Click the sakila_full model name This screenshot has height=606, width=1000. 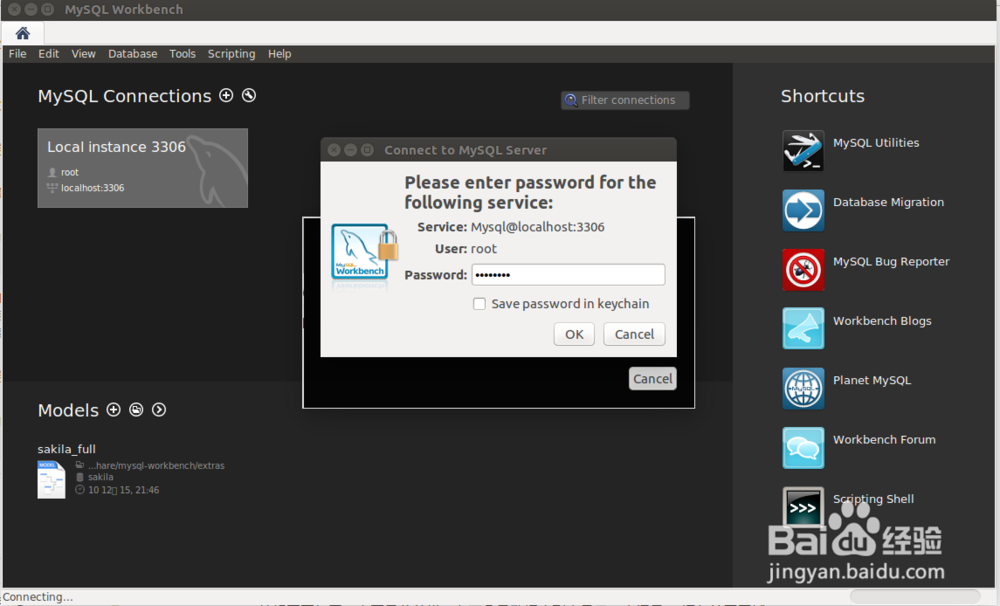[x=66, y=449]
